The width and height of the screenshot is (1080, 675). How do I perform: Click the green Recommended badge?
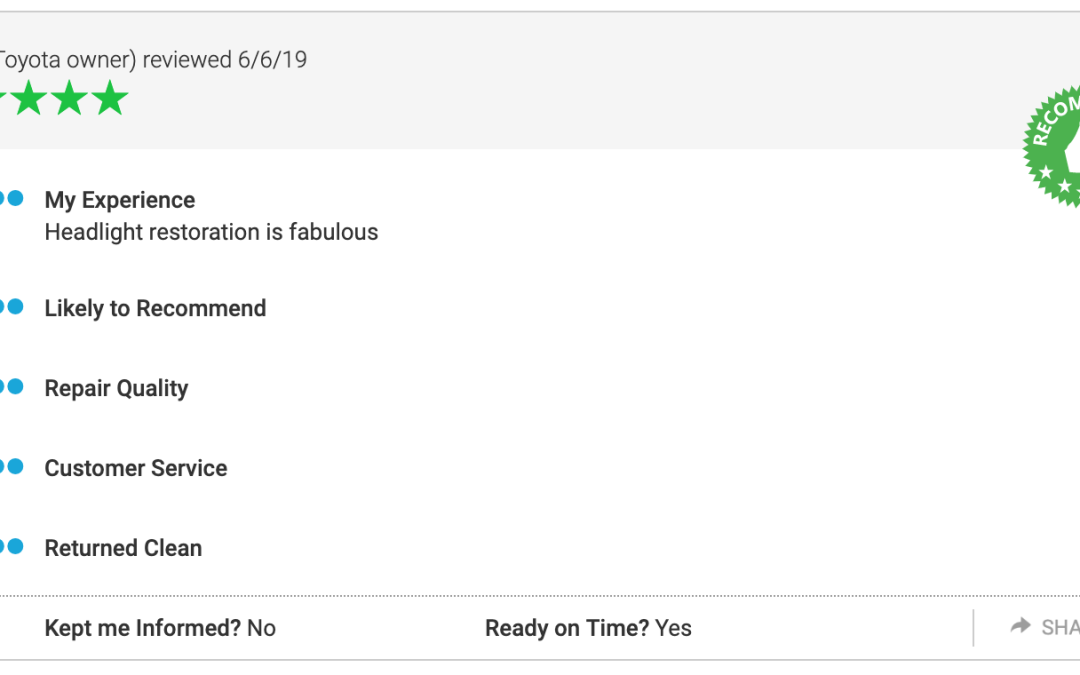[1052, 146]
